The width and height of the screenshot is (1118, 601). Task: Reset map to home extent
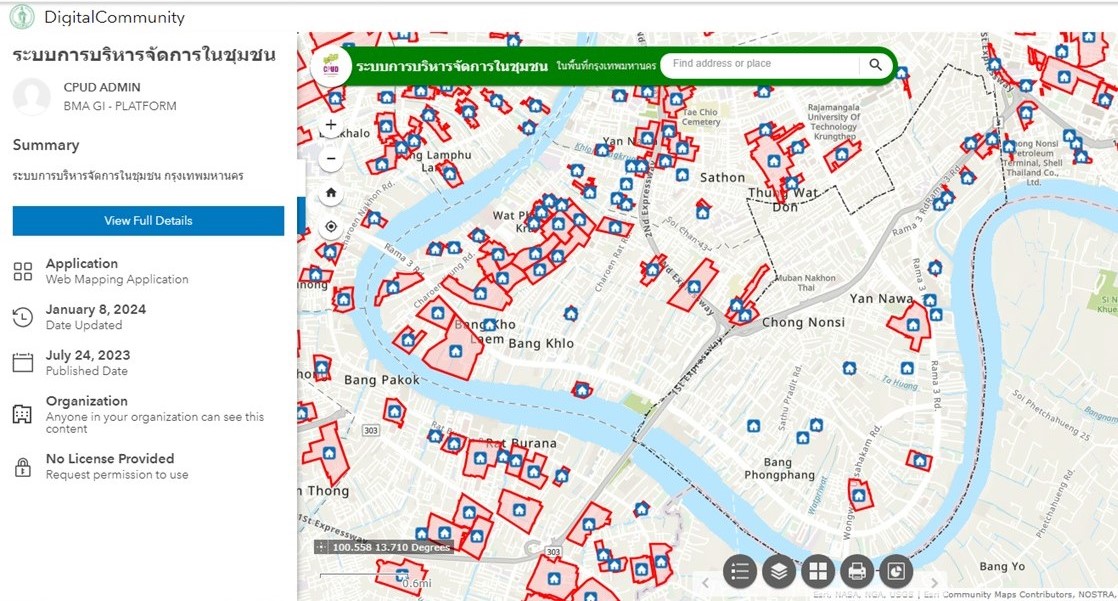pos(331,193)
